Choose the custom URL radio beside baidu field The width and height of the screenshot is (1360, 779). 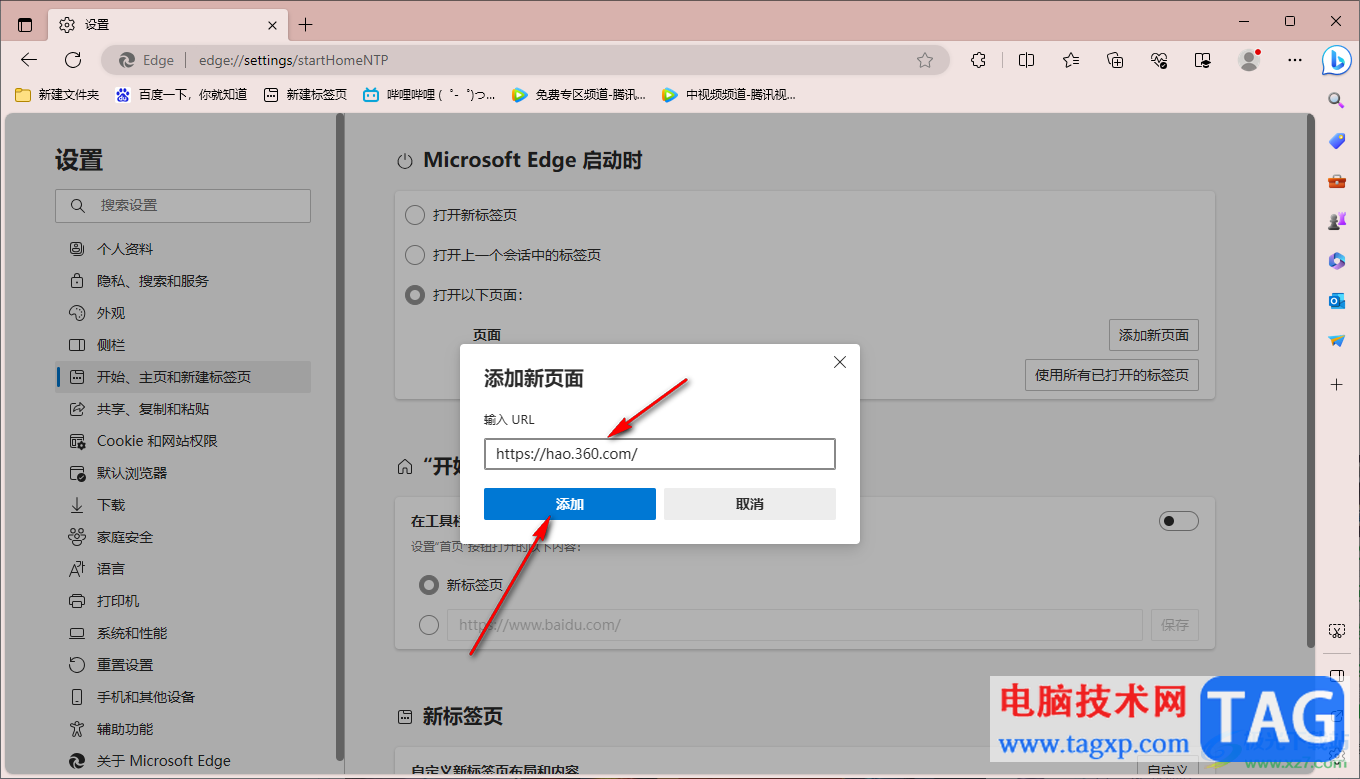429,625
